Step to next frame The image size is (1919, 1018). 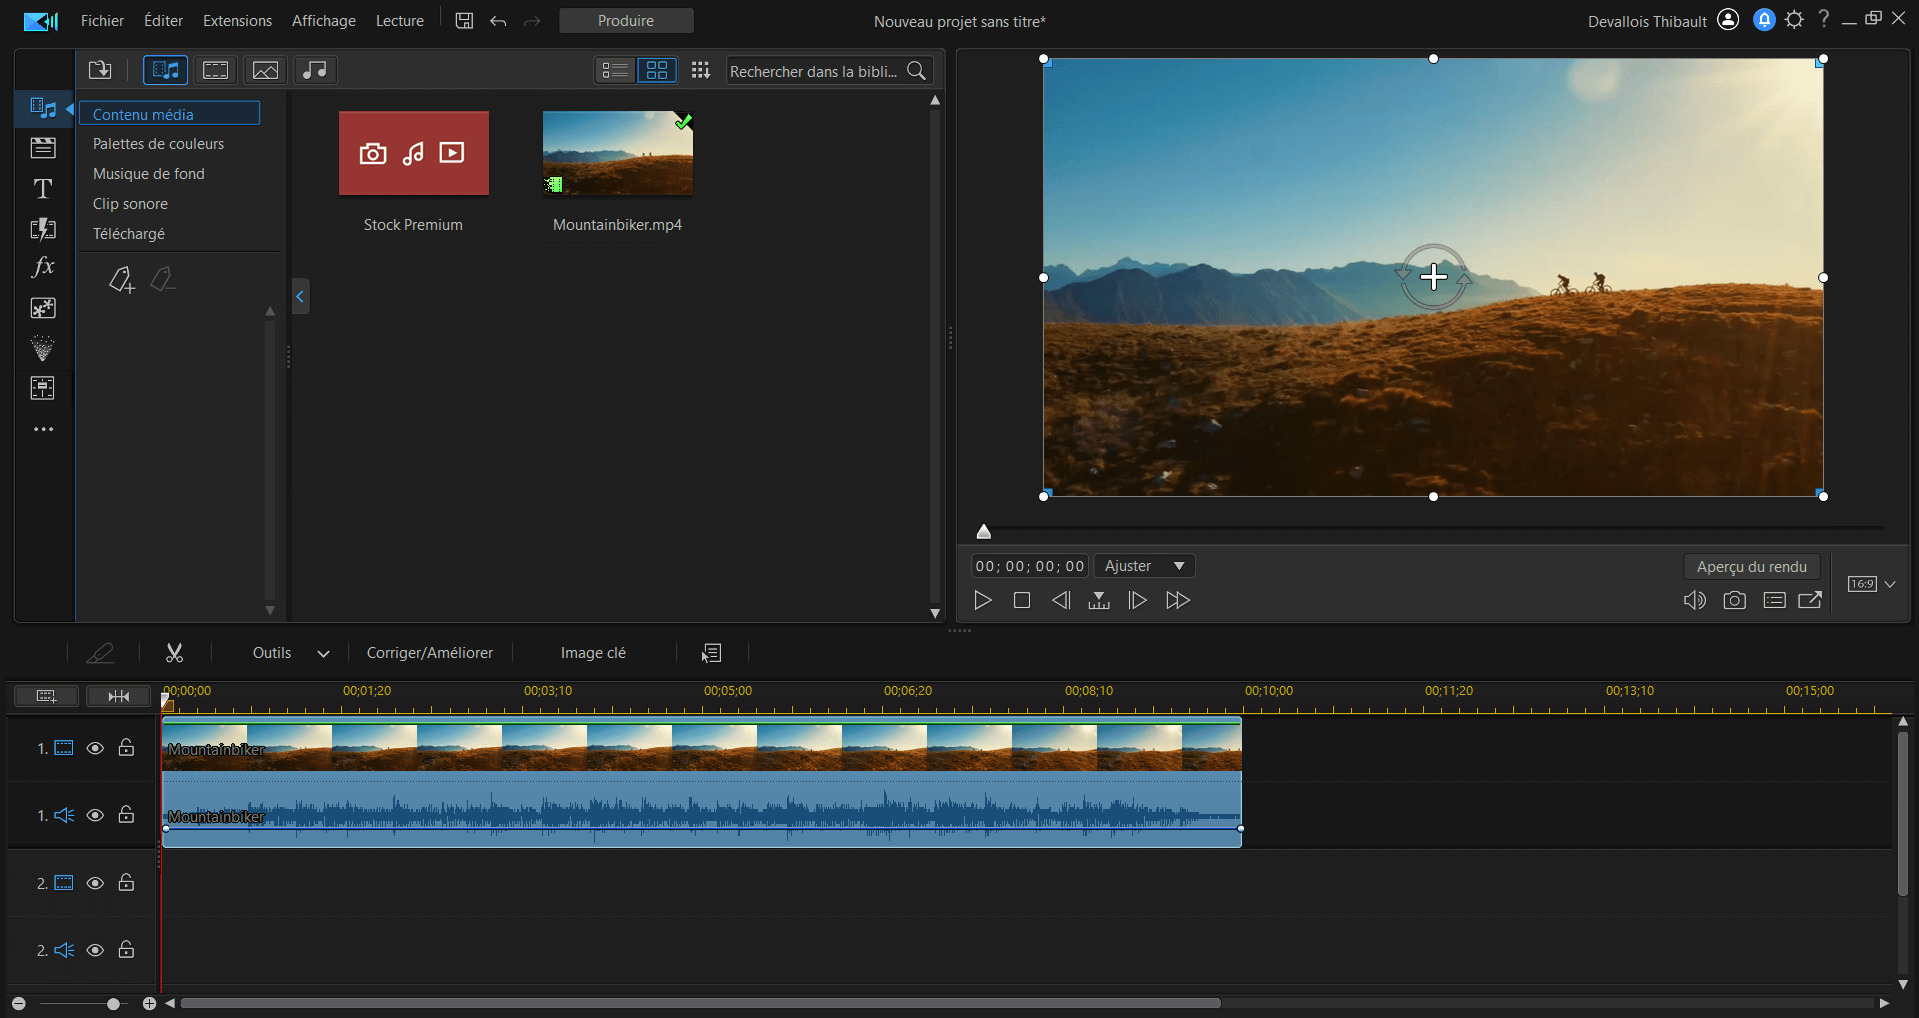[x=1137, y=600]
